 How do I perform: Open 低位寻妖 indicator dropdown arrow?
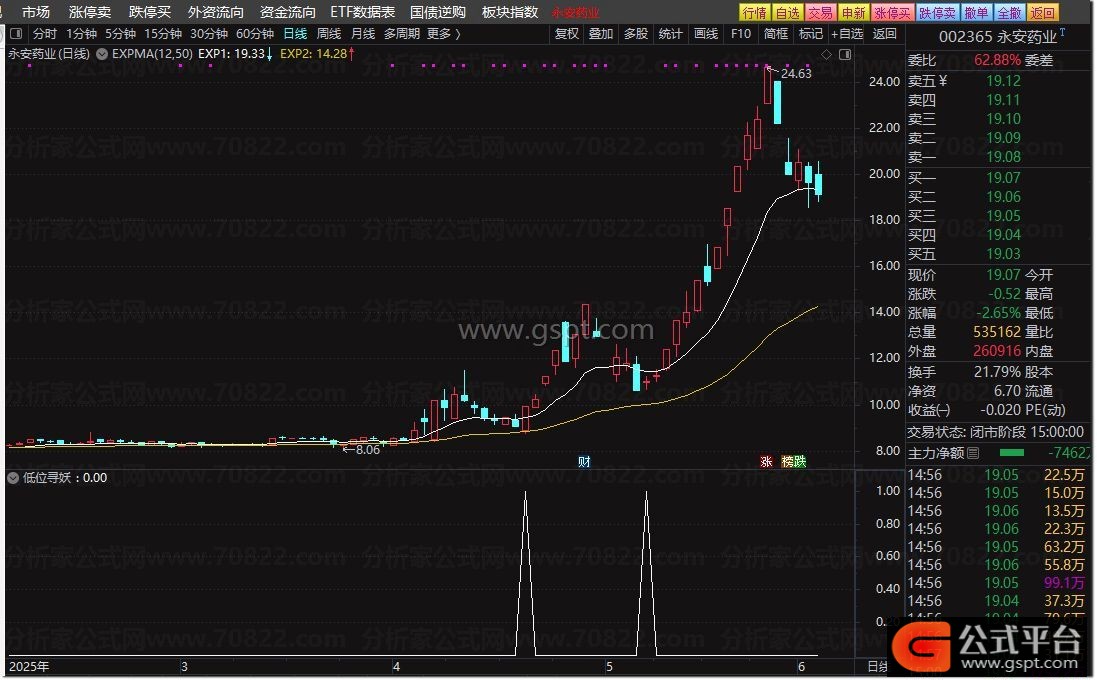13,478
